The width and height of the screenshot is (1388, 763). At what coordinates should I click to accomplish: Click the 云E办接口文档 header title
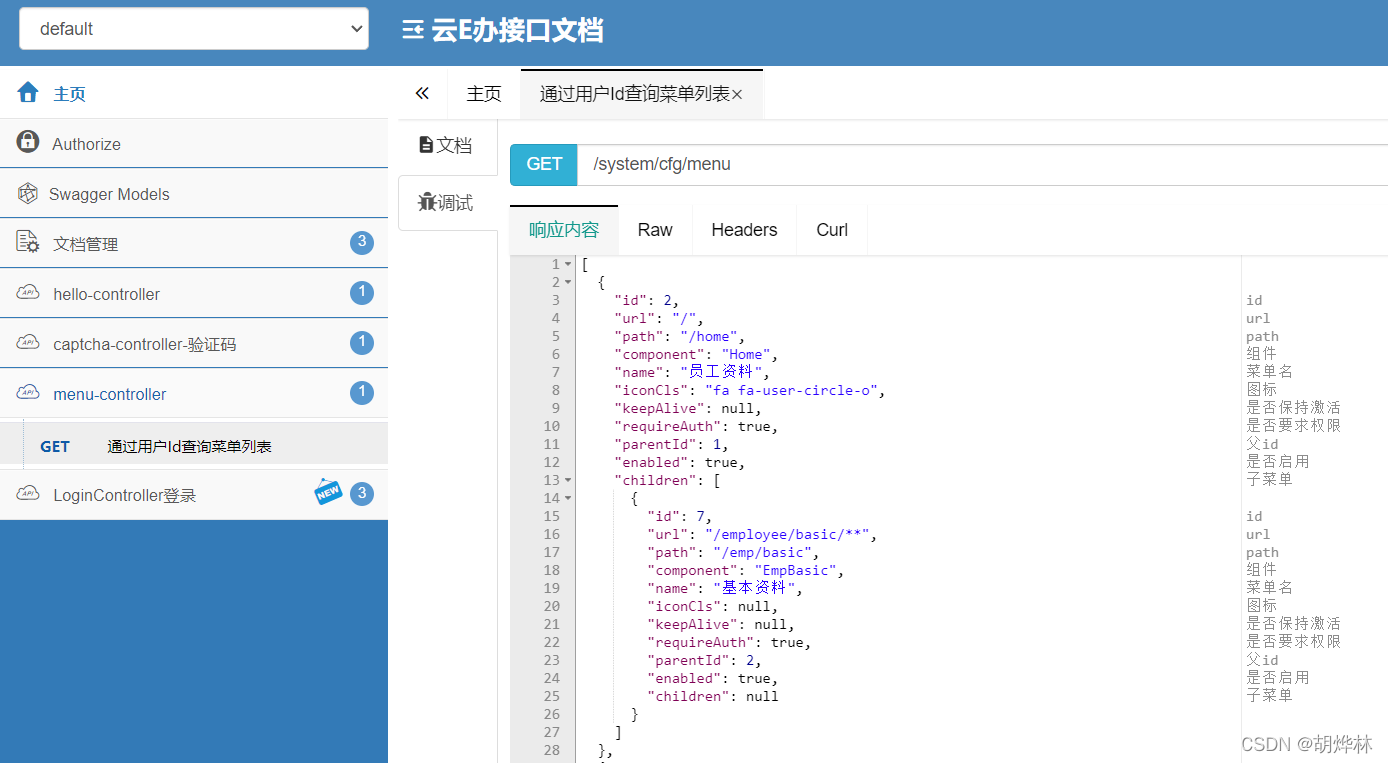[x=517, y=30]
